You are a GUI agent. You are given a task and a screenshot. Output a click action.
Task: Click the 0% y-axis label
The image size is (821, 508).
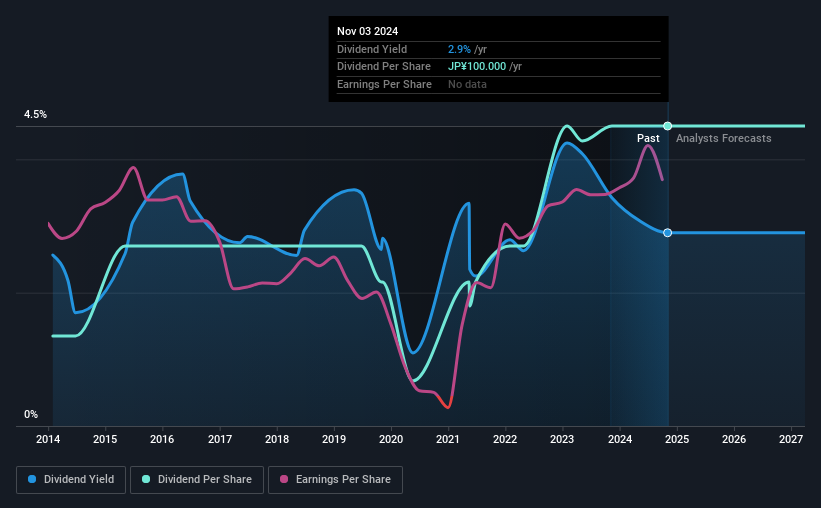[x=31, y=414]
